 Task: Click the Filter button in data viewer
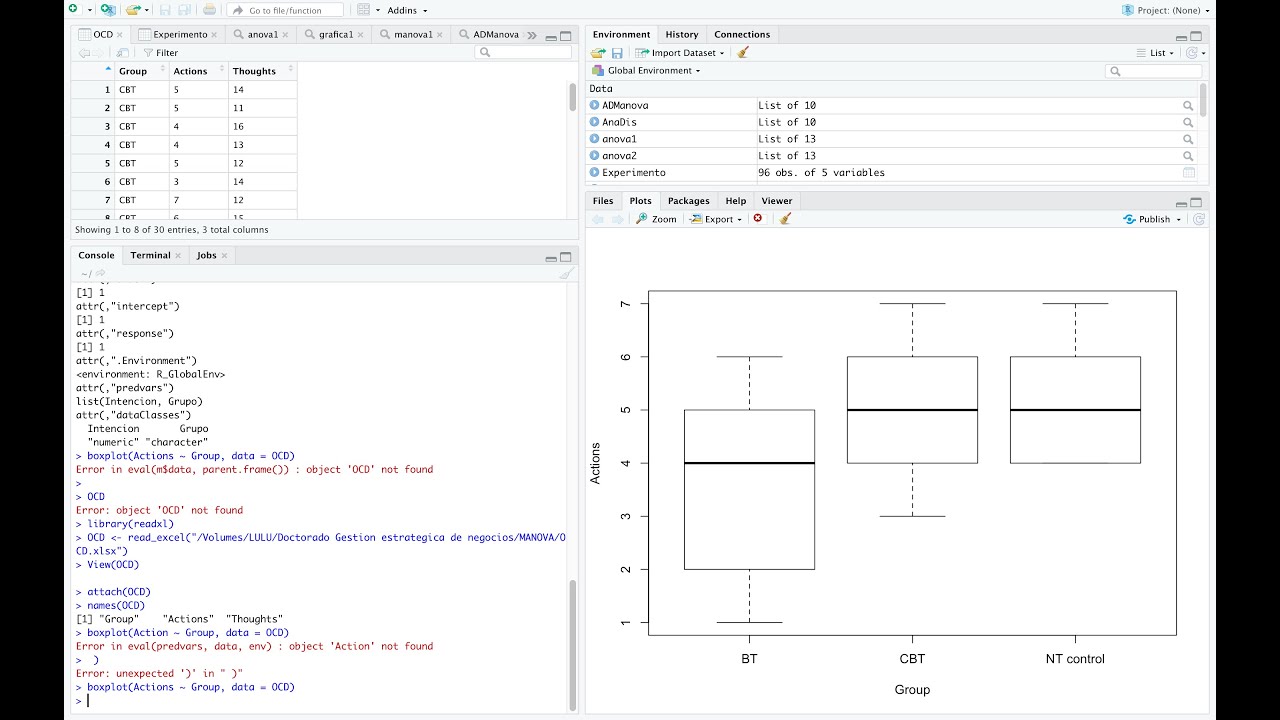pyautogui.click(x=160, y=53)
